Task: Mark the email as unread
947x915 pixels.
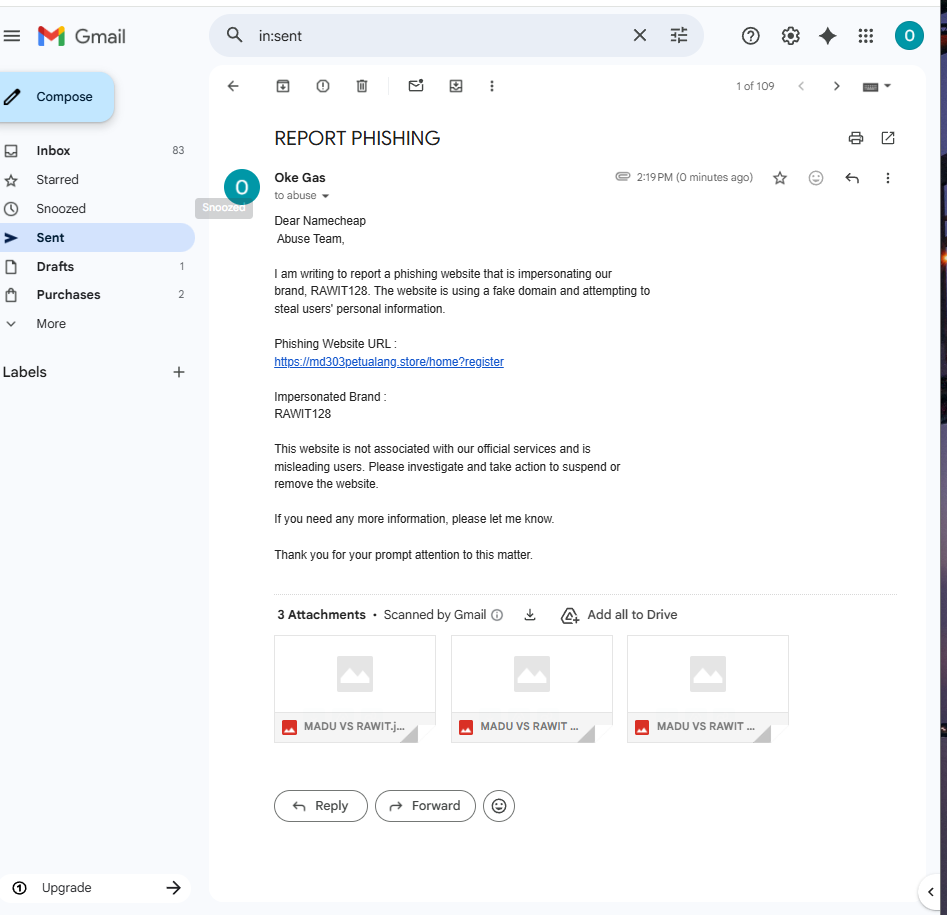Action: (416, 86)
